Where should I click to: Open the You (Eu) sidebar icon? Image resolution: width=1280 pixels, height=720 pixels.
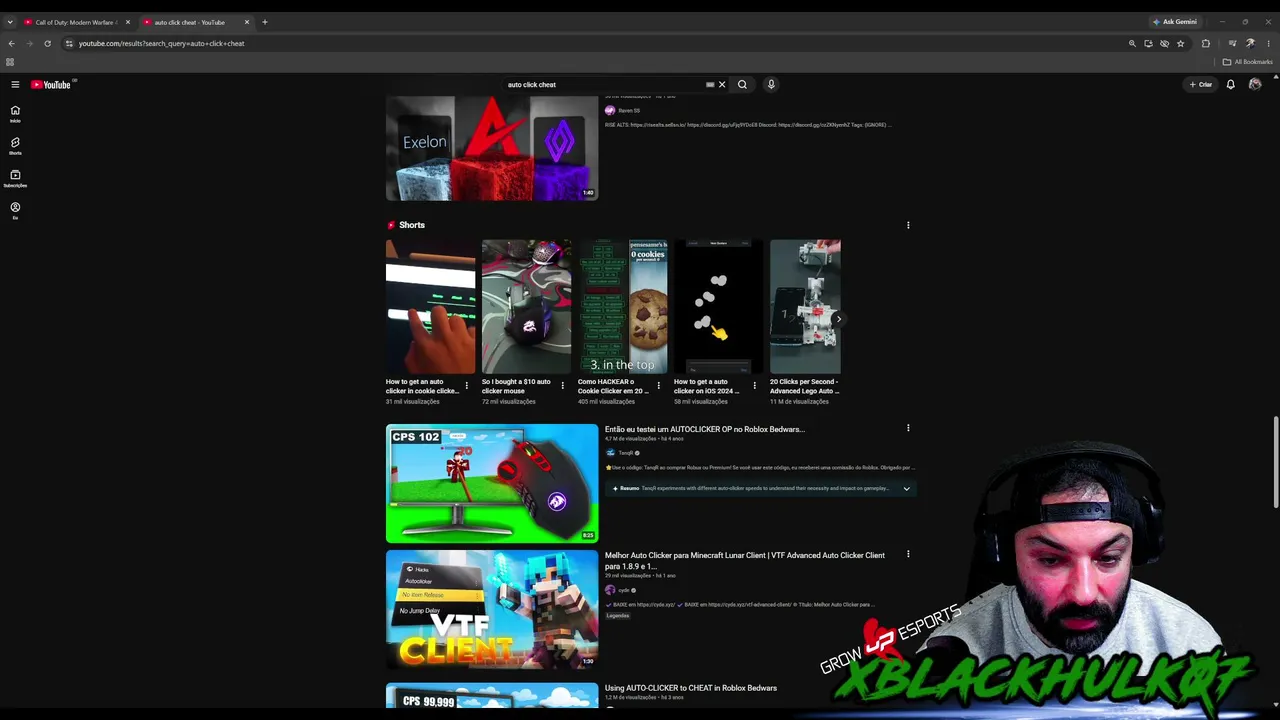[x=15, y=210]
